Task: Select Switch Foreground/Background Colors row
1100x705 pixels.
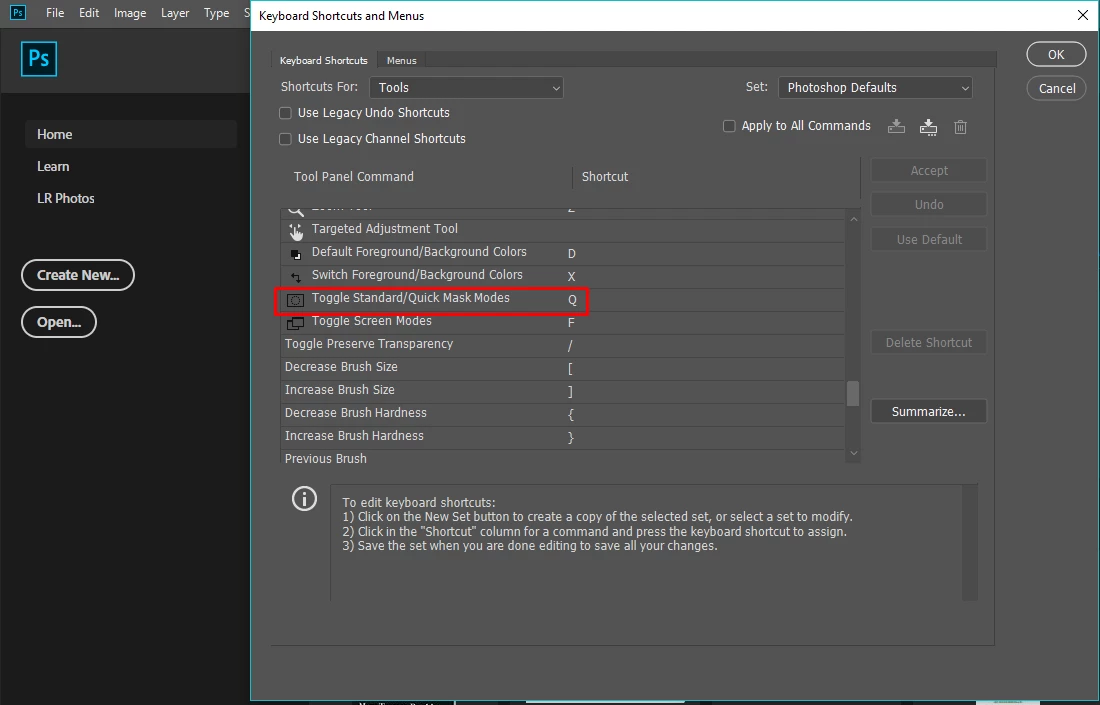Action: [x=563, y=276]
